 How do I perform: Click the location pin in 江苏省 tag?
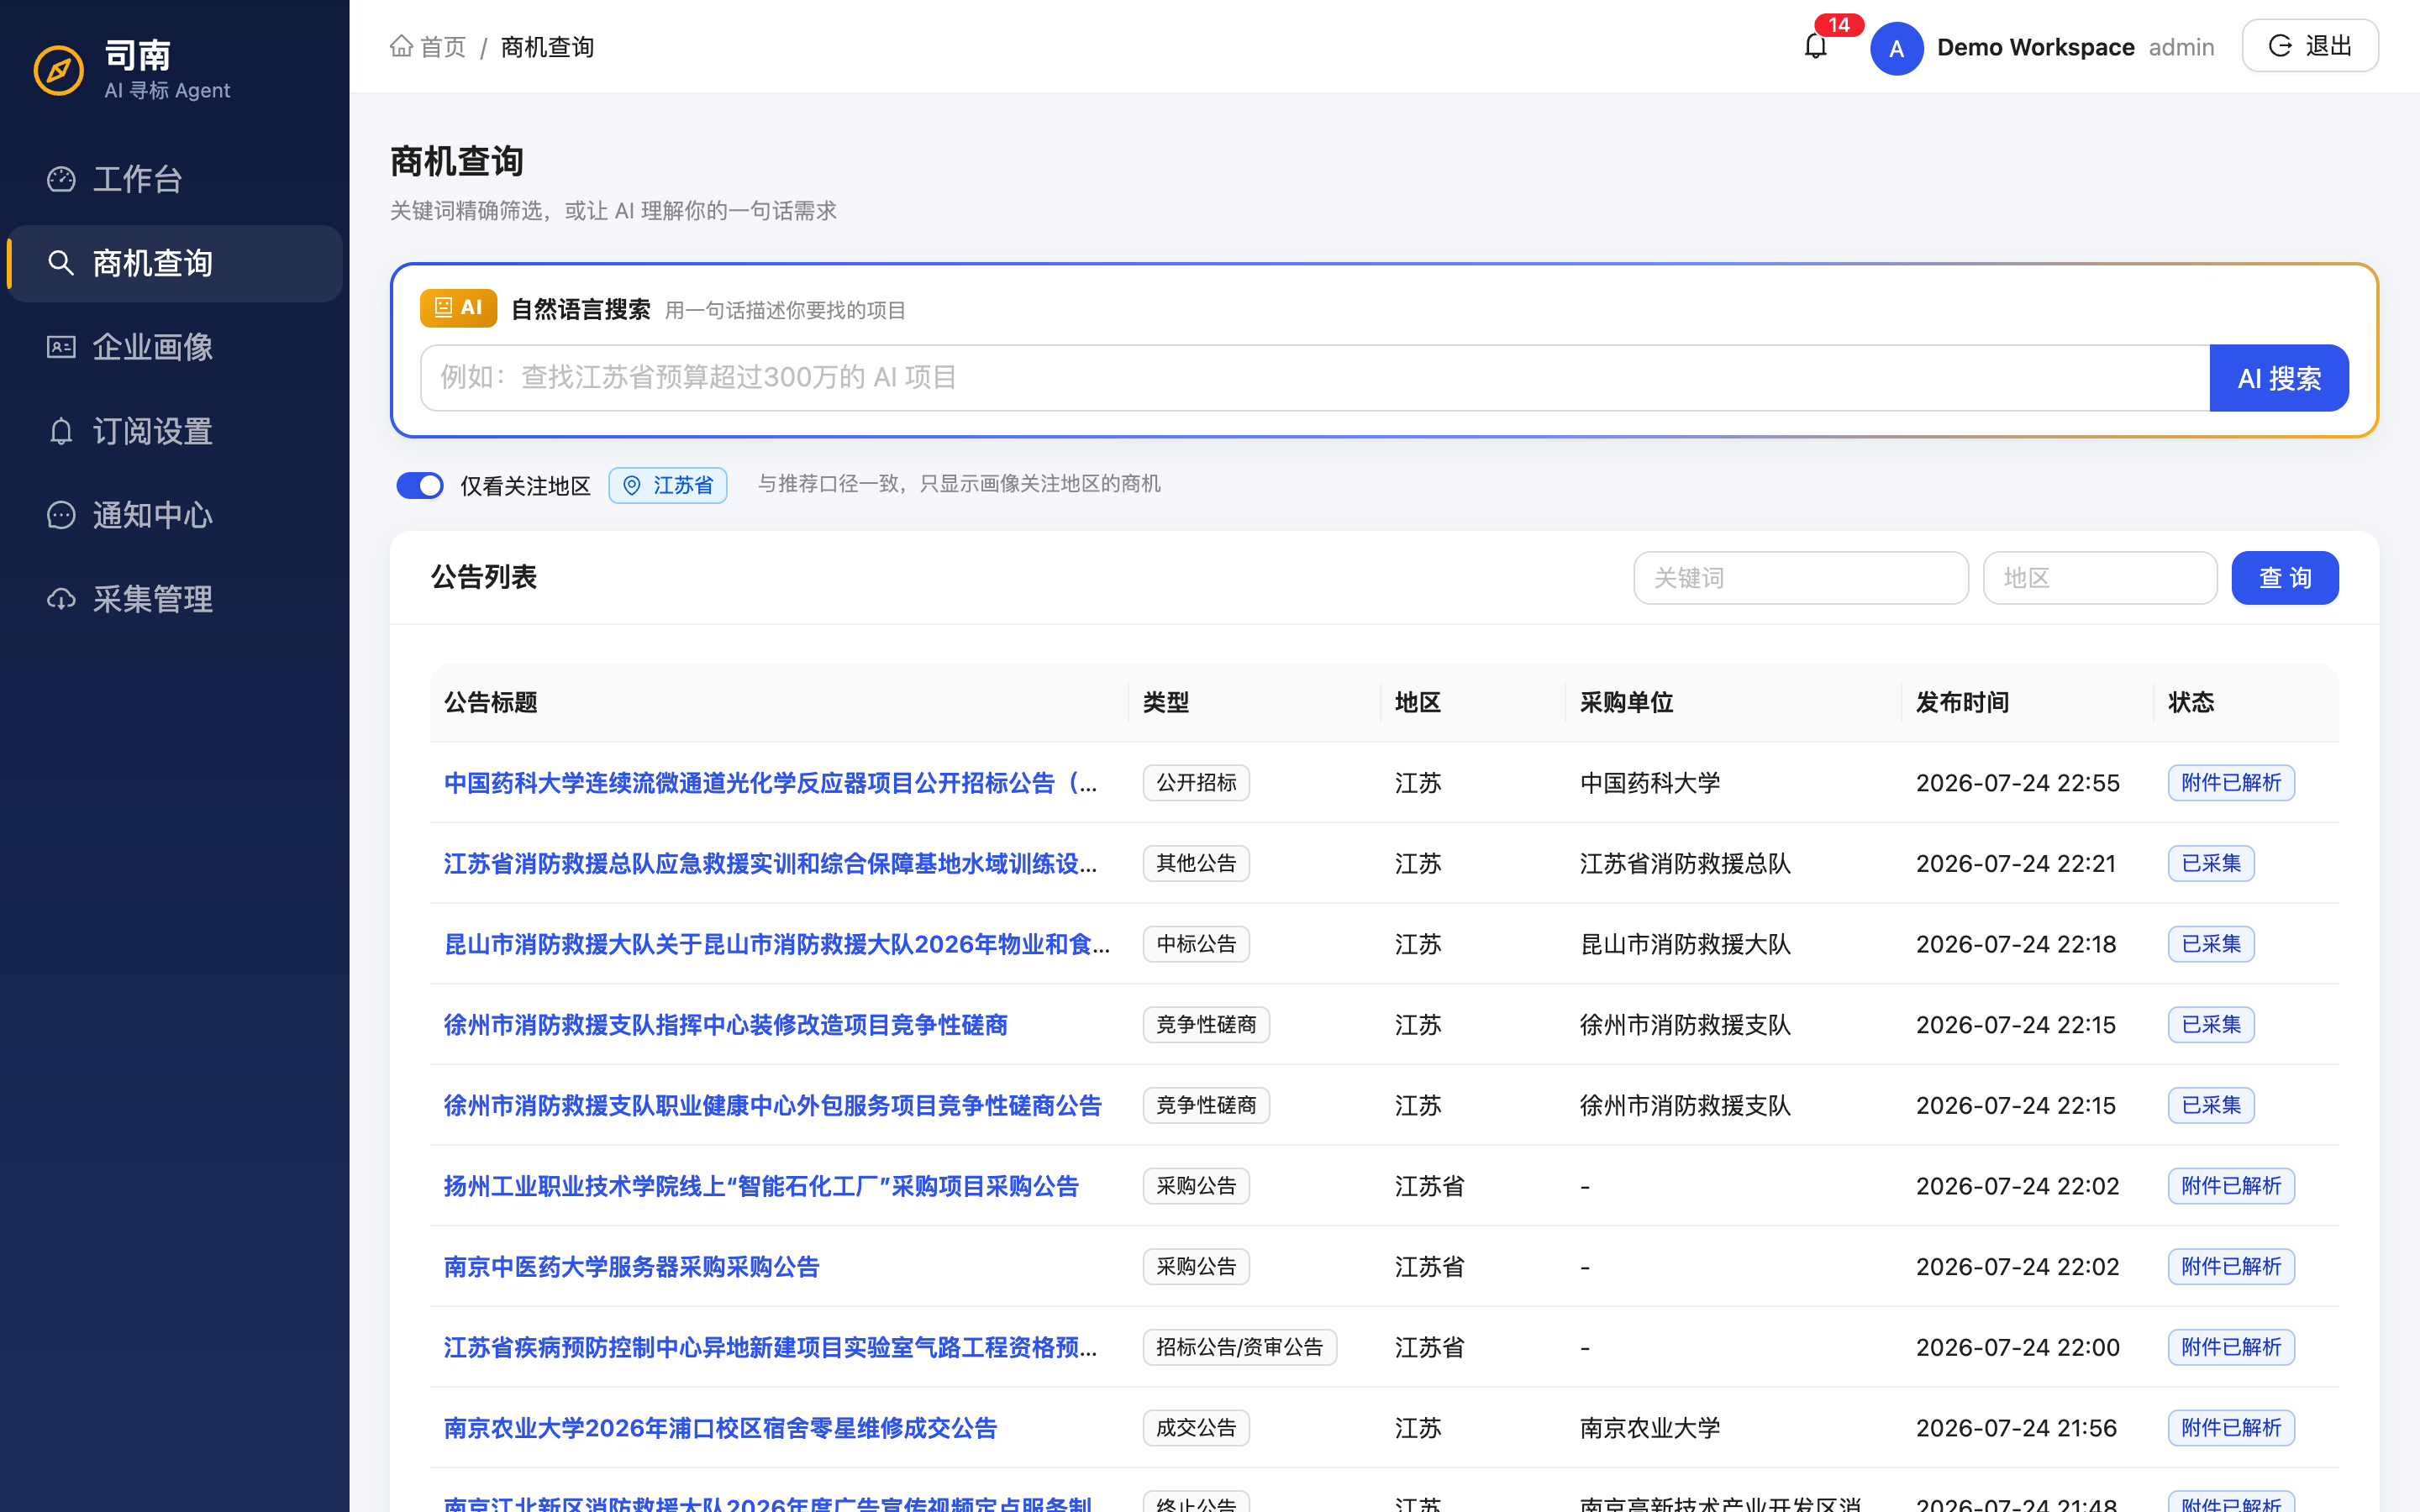point(632,485)
